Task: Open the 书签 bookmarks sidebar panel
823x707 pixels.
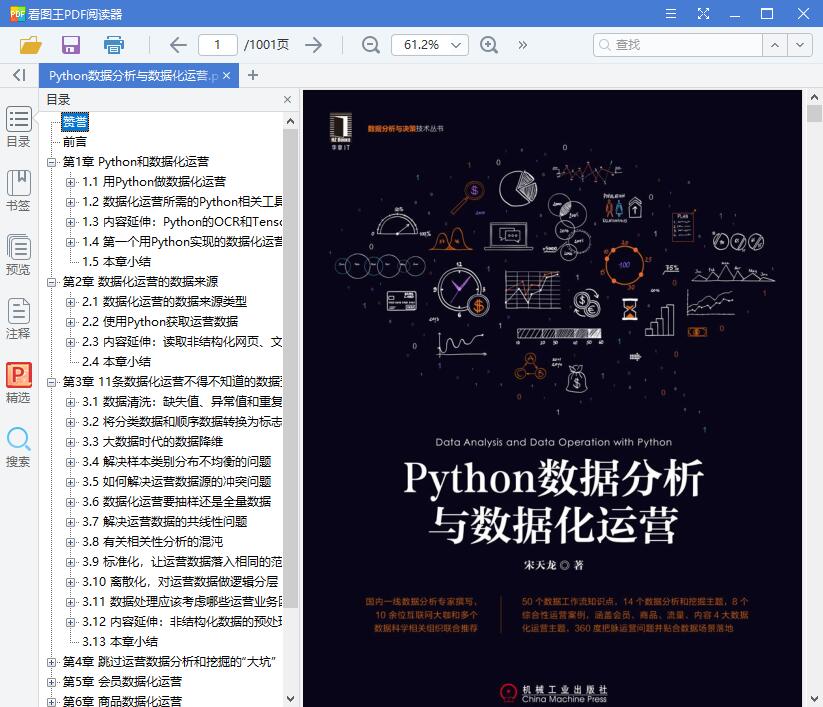Action: (x=18, y=191)
